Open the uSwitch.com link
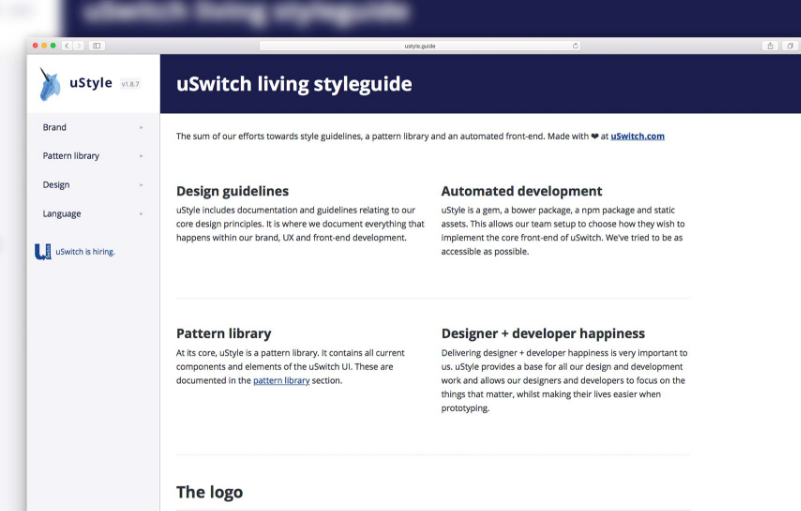This screenshot has width=801, height=511. tap(638, 136)
